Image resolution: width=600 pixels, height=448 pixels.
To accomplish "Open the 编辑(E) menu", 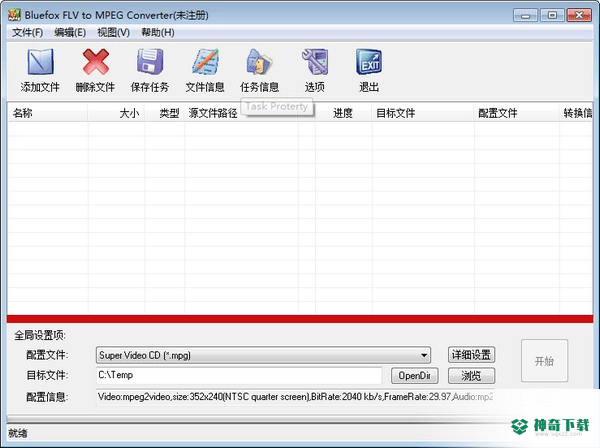I will point(70,33).
